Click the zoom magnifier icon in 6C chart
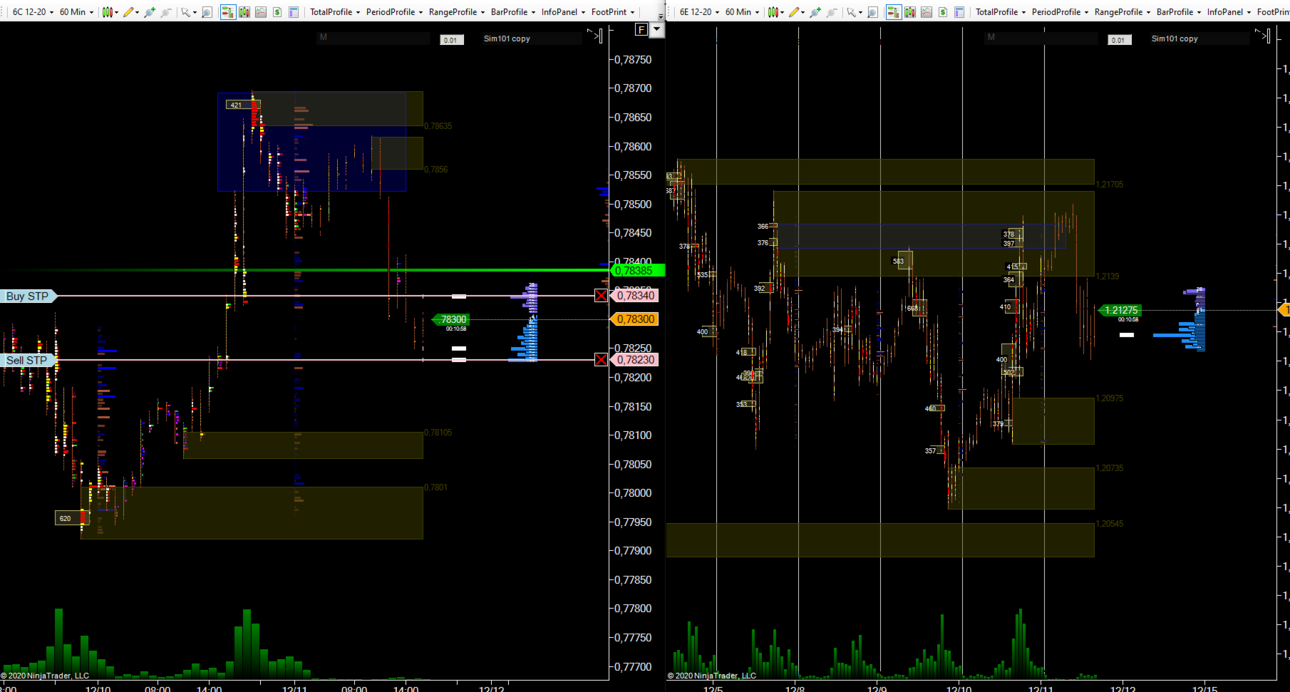 pos(207,12)
